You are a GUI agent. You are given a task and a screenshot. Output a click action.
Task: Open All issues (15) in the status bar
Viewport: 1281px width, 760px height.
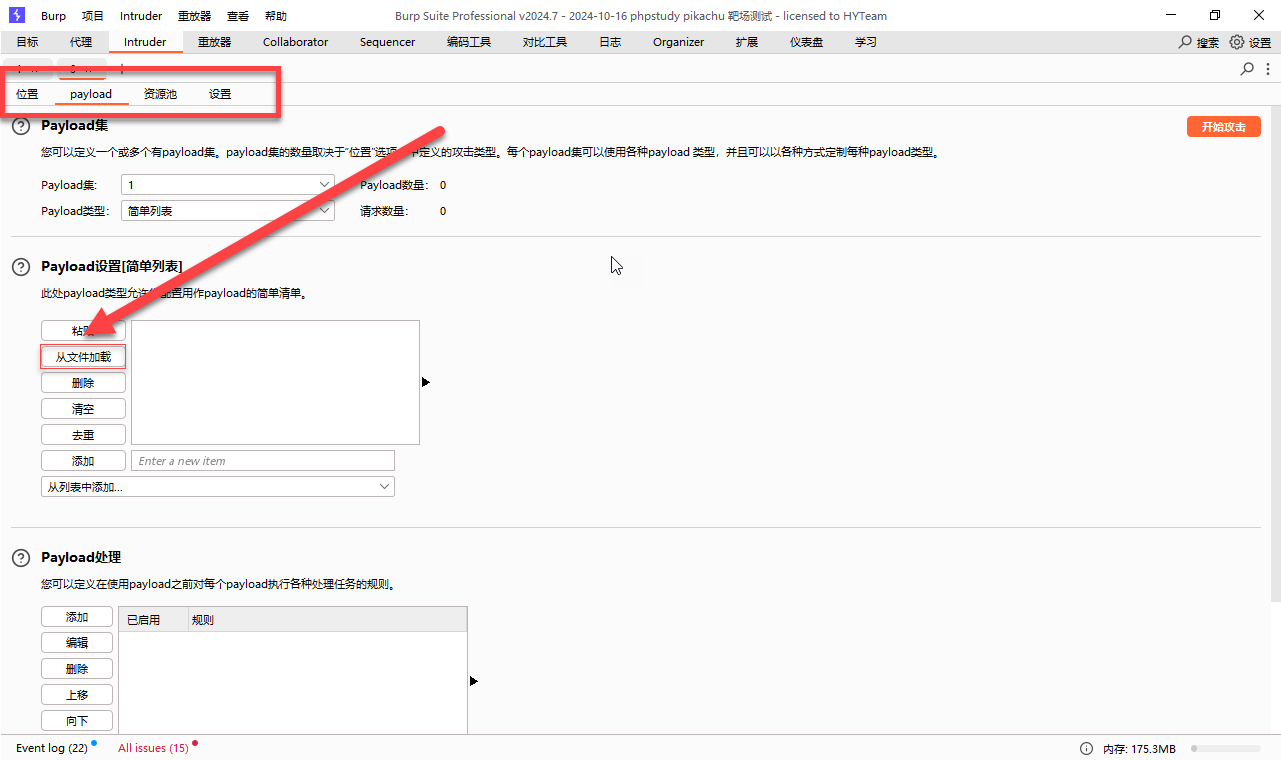point(153,748)
